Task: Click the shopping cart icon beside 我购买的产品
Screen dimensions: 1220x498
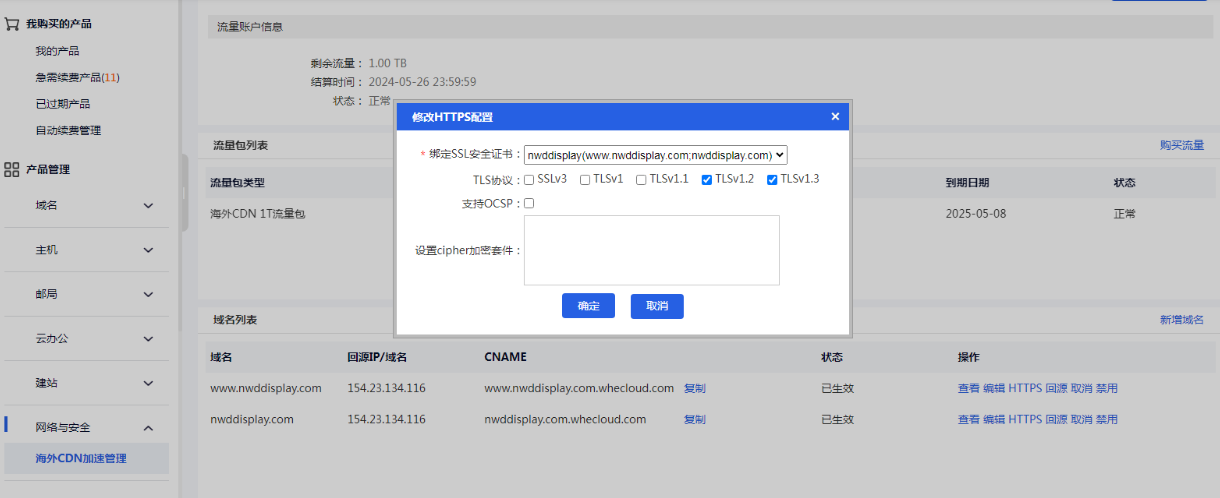Action: point(12,24)
